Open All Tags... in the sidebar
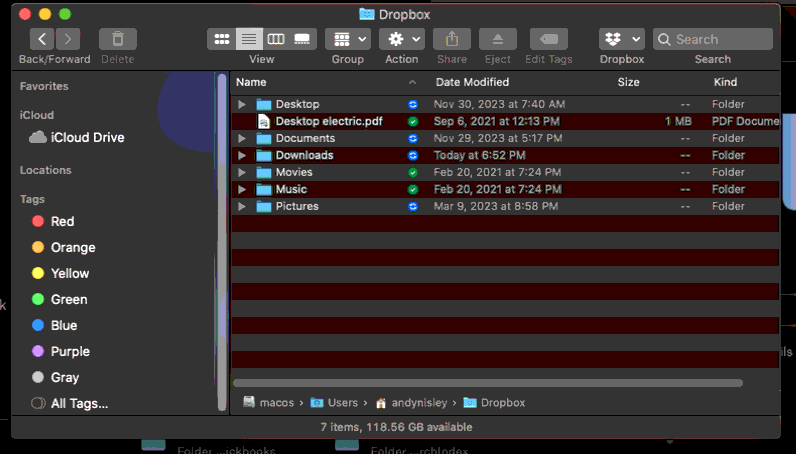The height and width of the screenshot is (454, 796). pos(70,403)
